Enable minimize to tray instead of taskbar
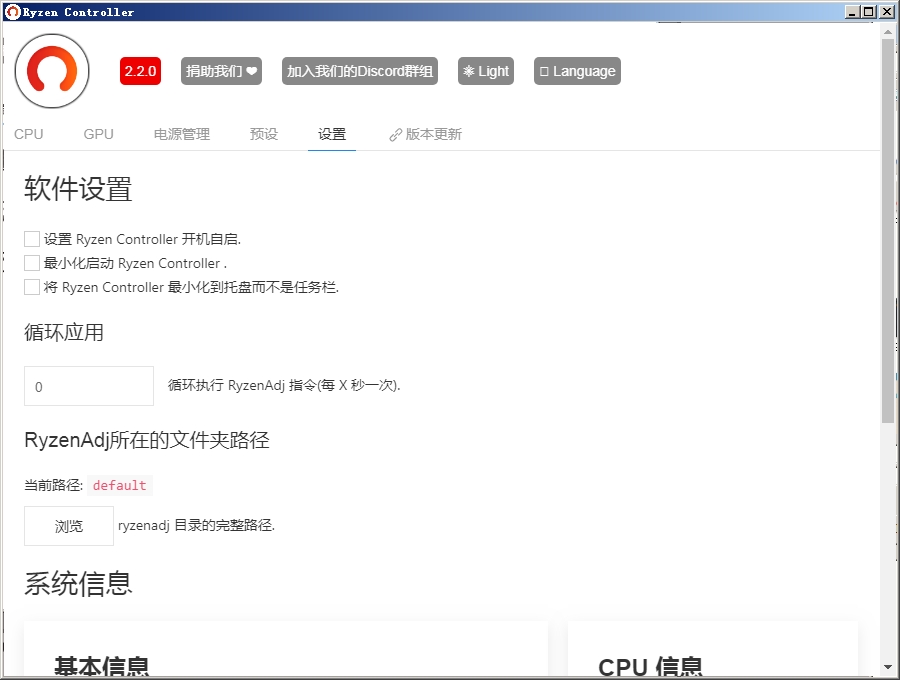The width and height of the screenshot is (900, 680). pyautogui.click(x=31, y=287)
